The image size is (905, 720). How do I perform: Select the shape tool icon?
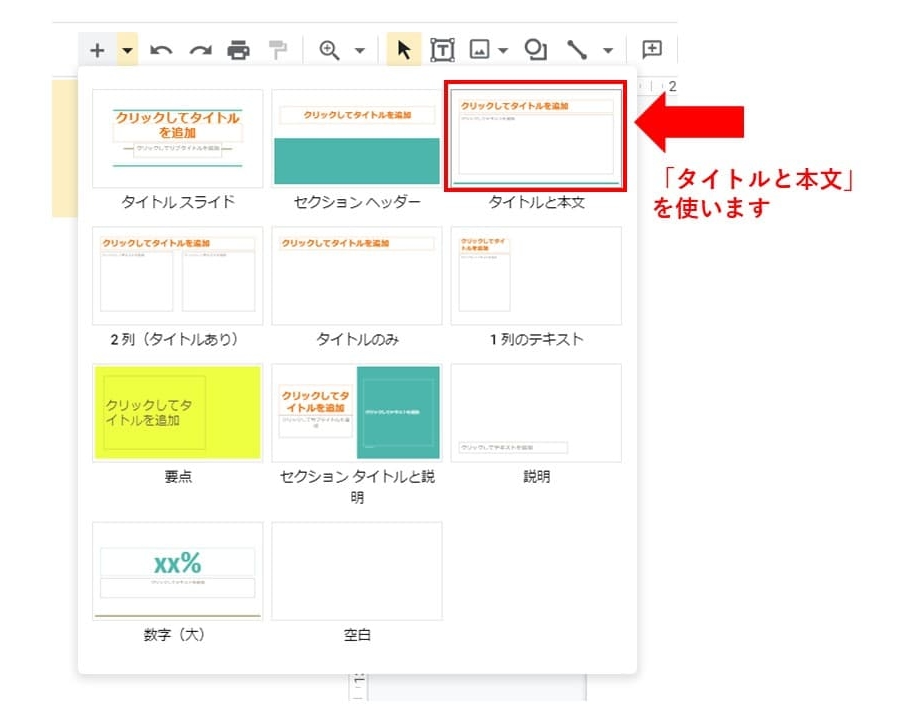[x=536, y=50]
